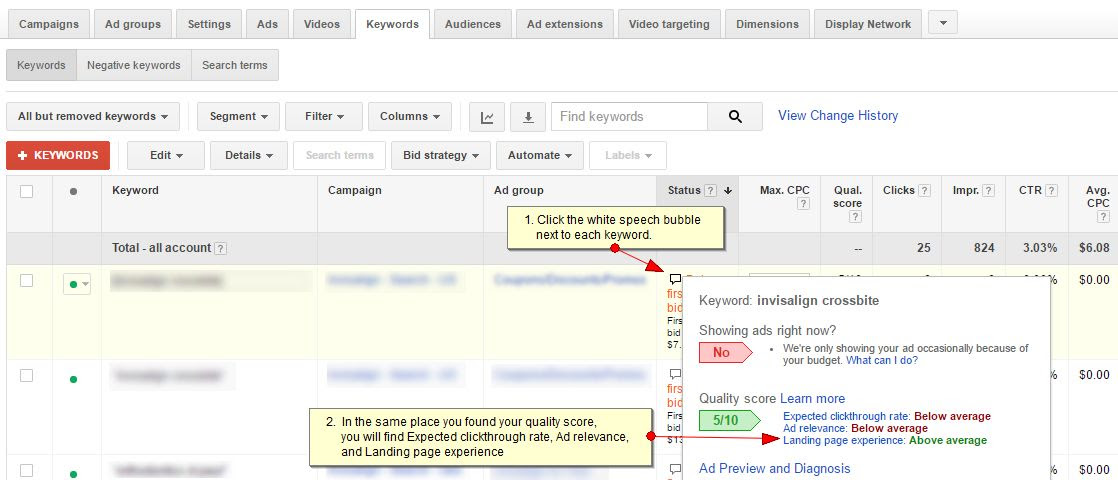Screen dimensions: 1118x480
Task: Tick checkbox for second keyword row
Action: 26,375
